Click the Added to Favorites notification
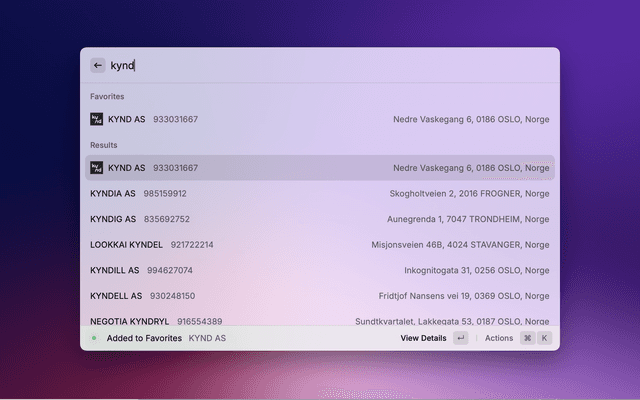Viewport: 640px width, 400px height. [142, 338]
